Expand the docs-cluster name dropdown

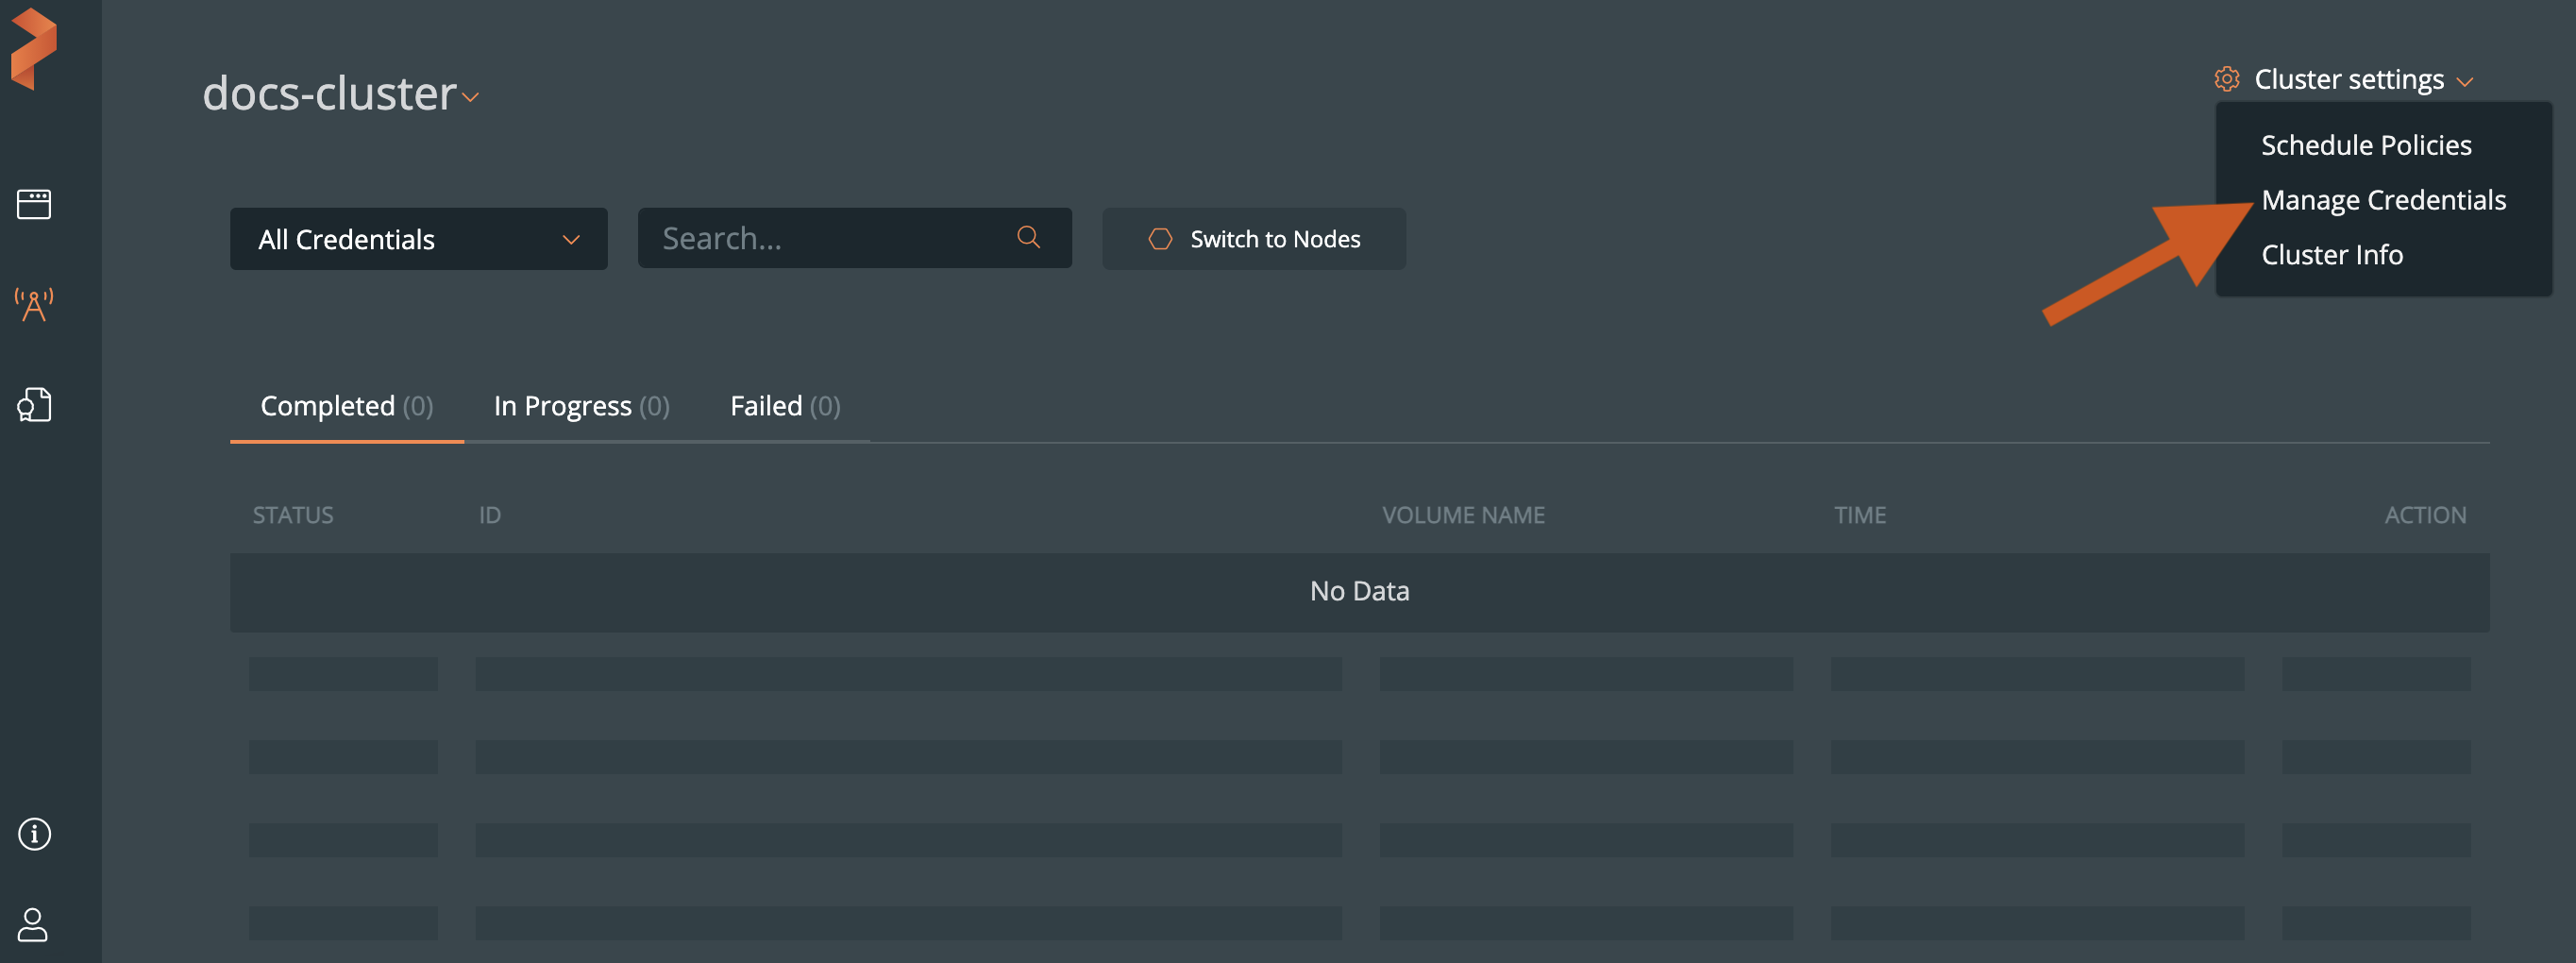(x=471, y=97)
